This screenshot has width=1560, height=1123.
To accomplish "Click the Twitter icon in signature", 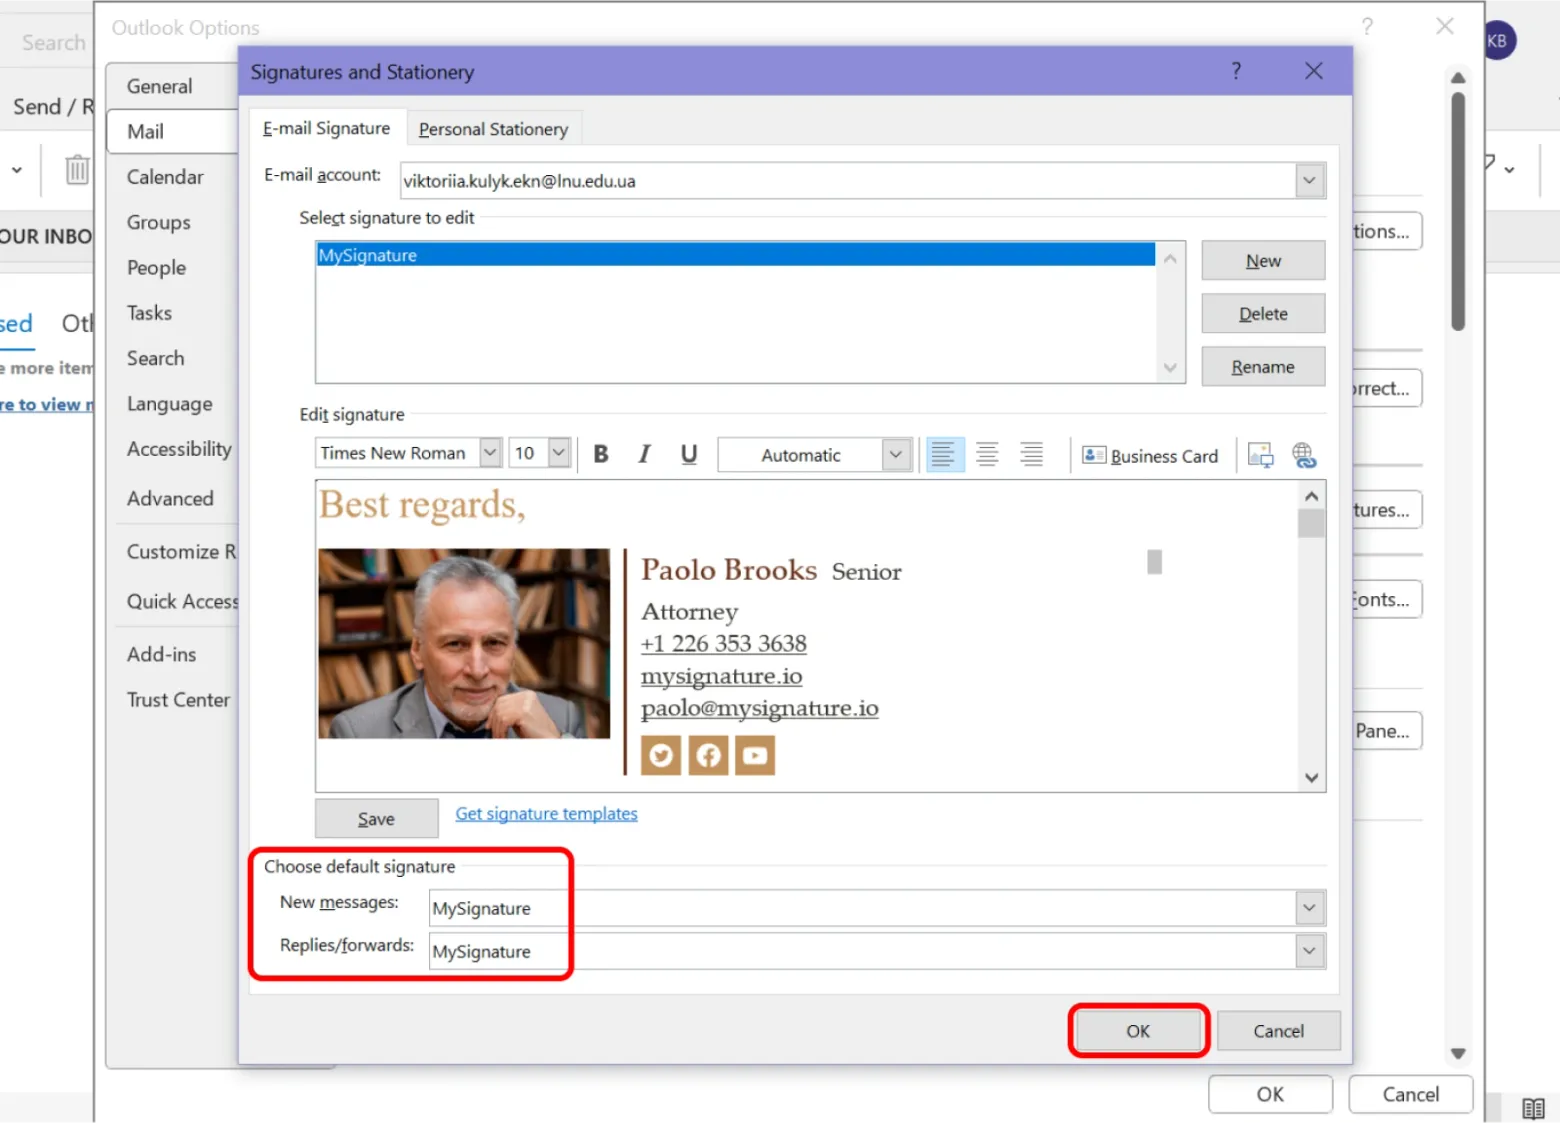I will [x=660, y=755].
